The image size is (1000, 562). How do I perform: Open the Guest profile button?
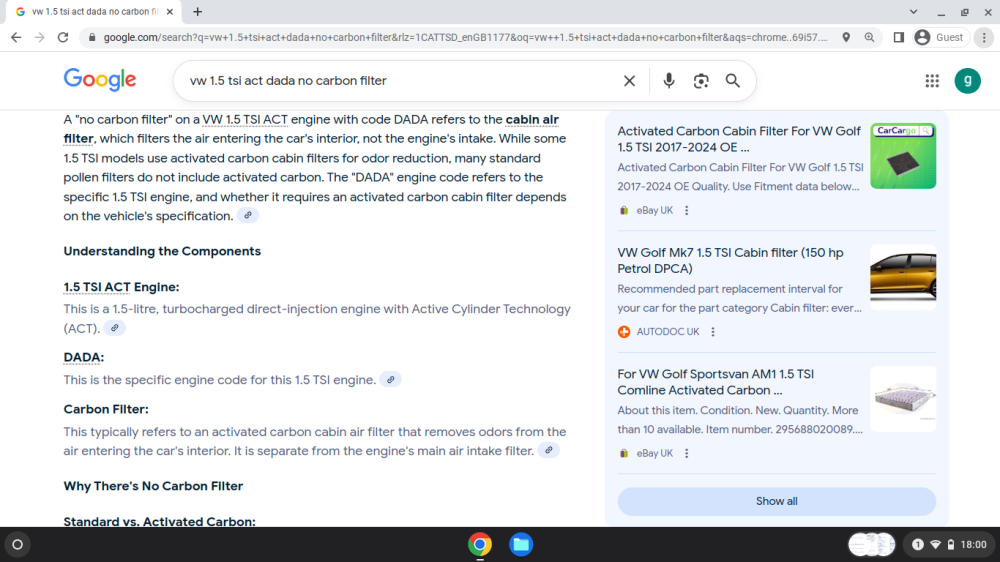(x=939, y=38)
